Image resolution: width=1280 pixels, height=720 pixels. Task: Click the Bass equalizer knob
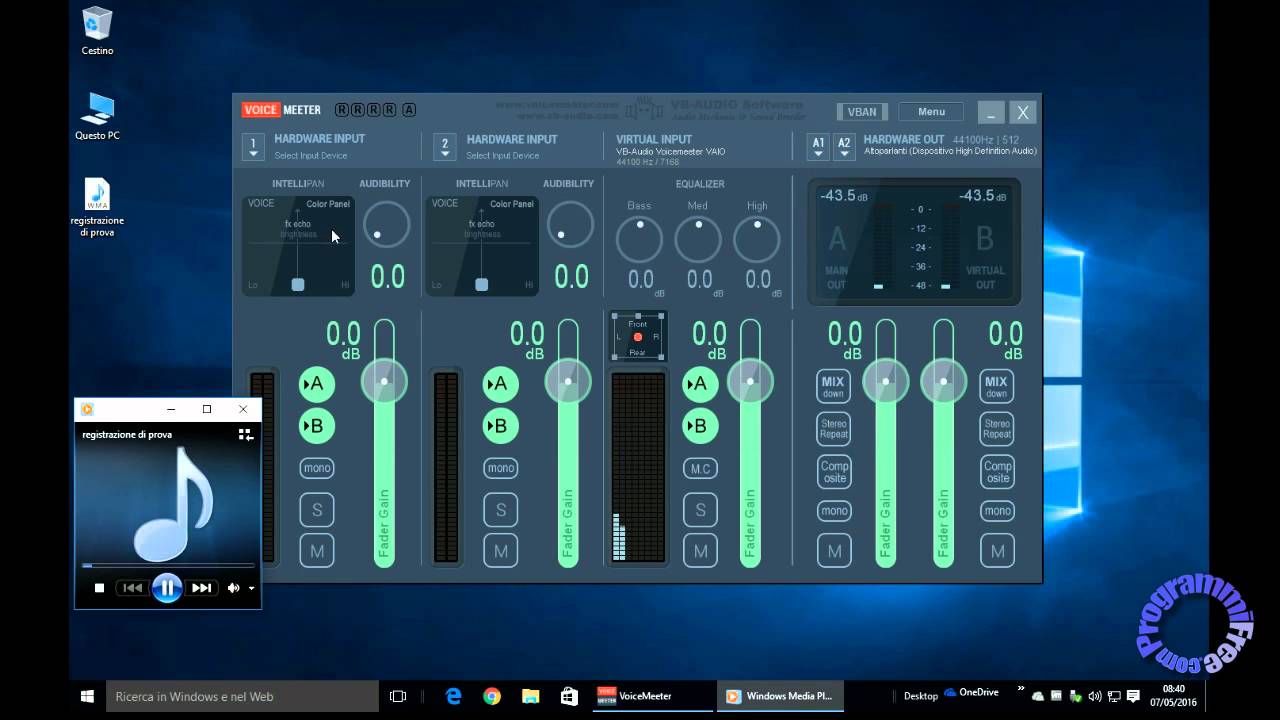coord(639,239)
